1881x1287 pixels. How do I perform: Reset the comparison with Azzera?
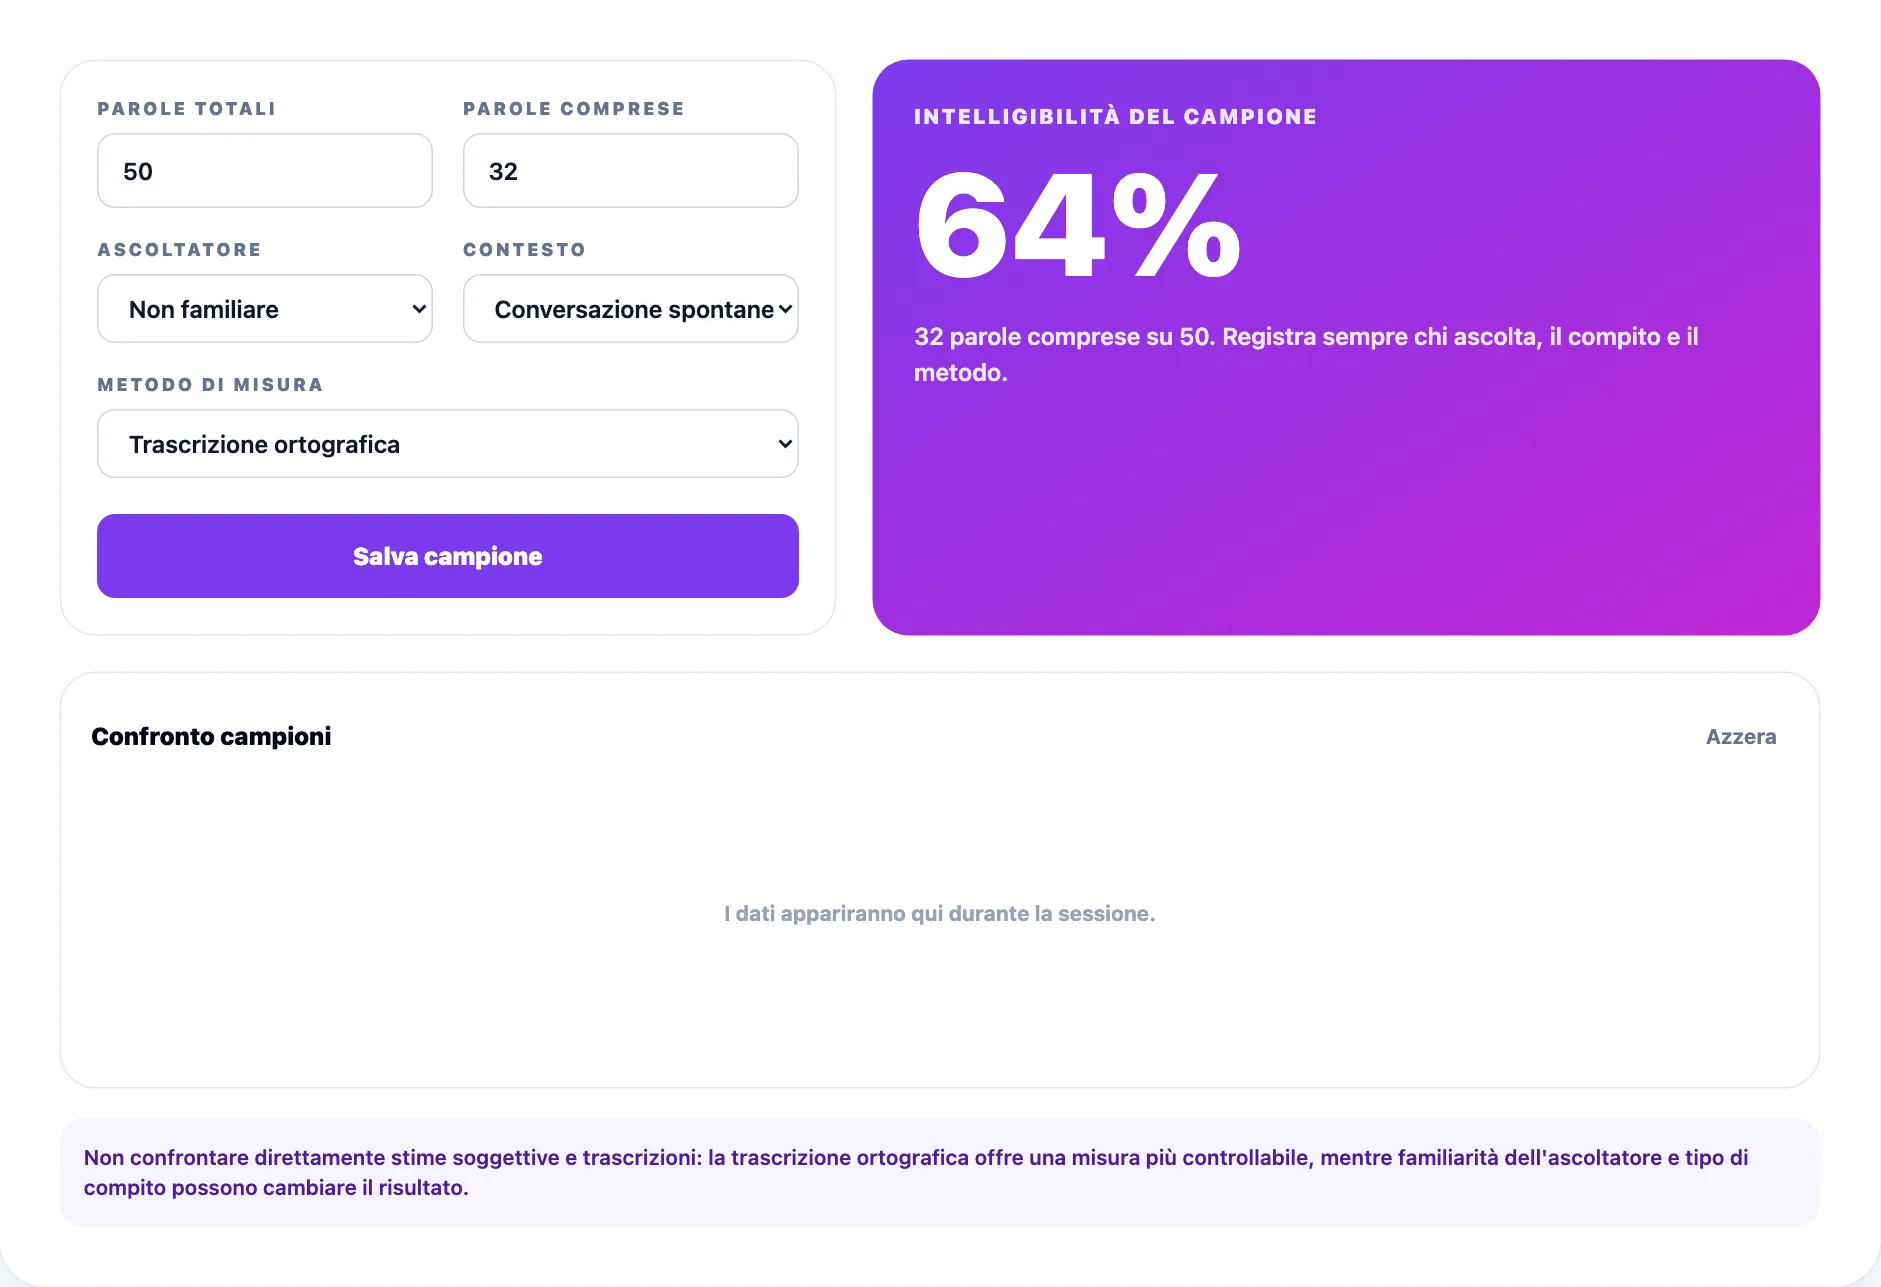click(1741, 737)
